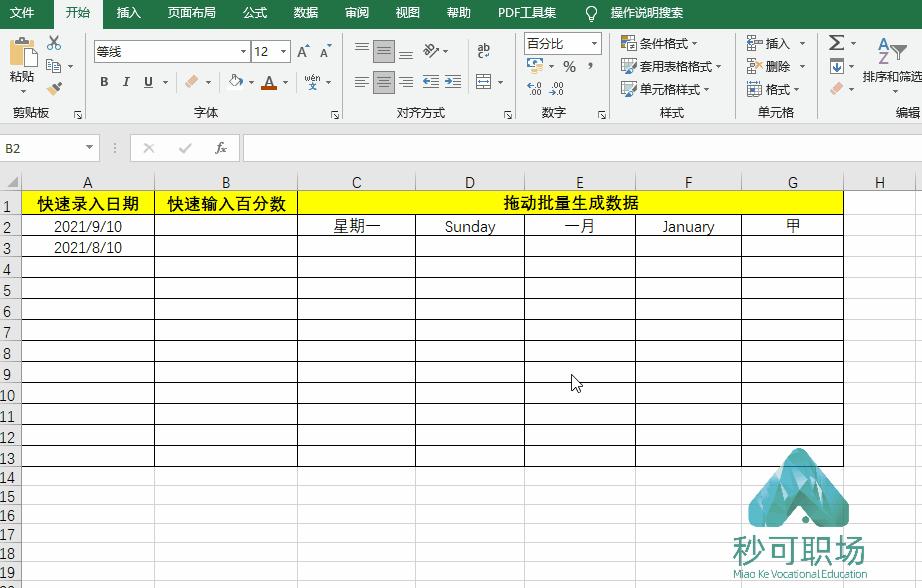Screen dimensions: 922x588
Task: Open the 数据 ribbon tab
Action: click(x=306, y=14)
